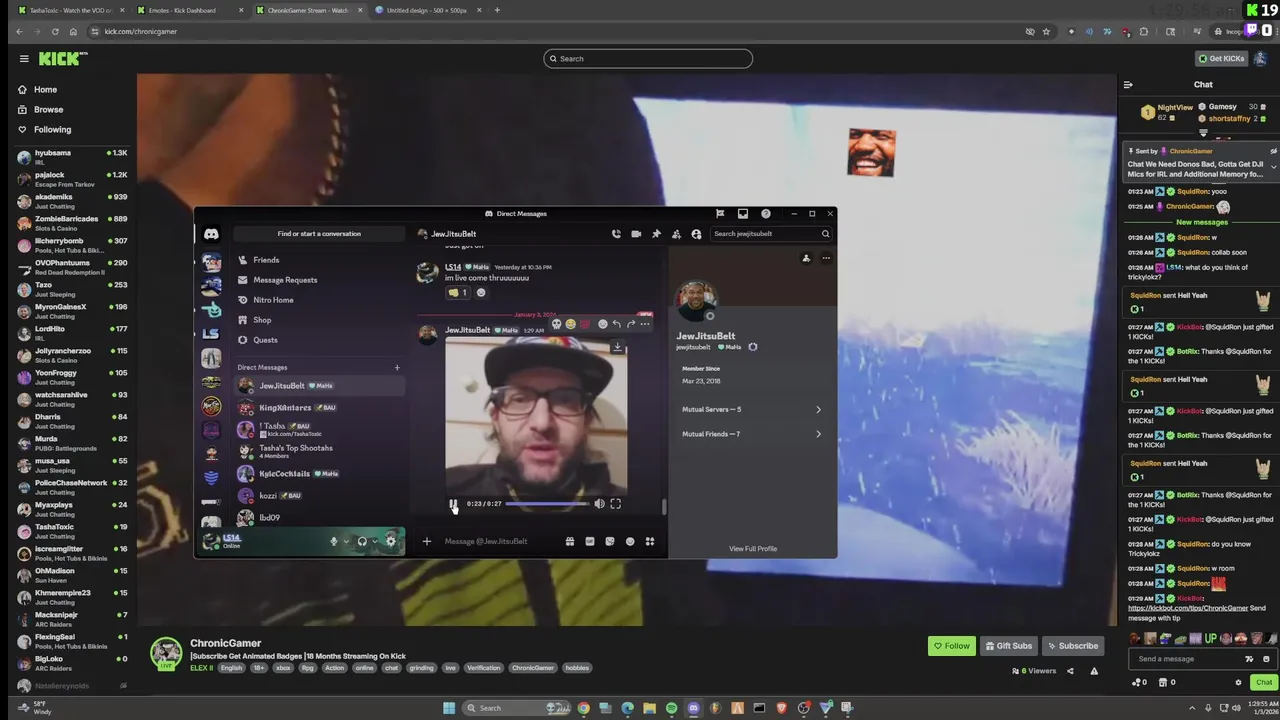
Task: Click the 'Search jewjitsubelt' field
Action: (x=770, y=234)
